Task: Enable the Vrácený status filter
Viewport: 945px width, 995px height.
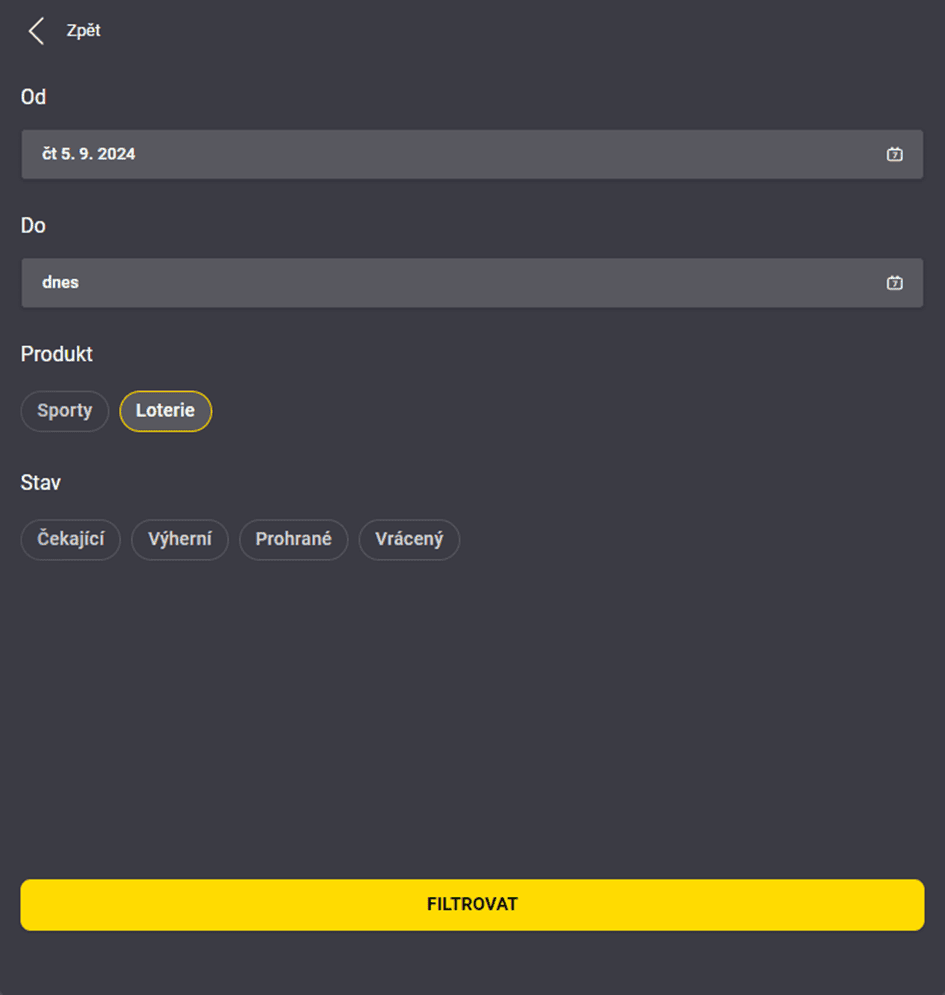Action: point(409,539)
